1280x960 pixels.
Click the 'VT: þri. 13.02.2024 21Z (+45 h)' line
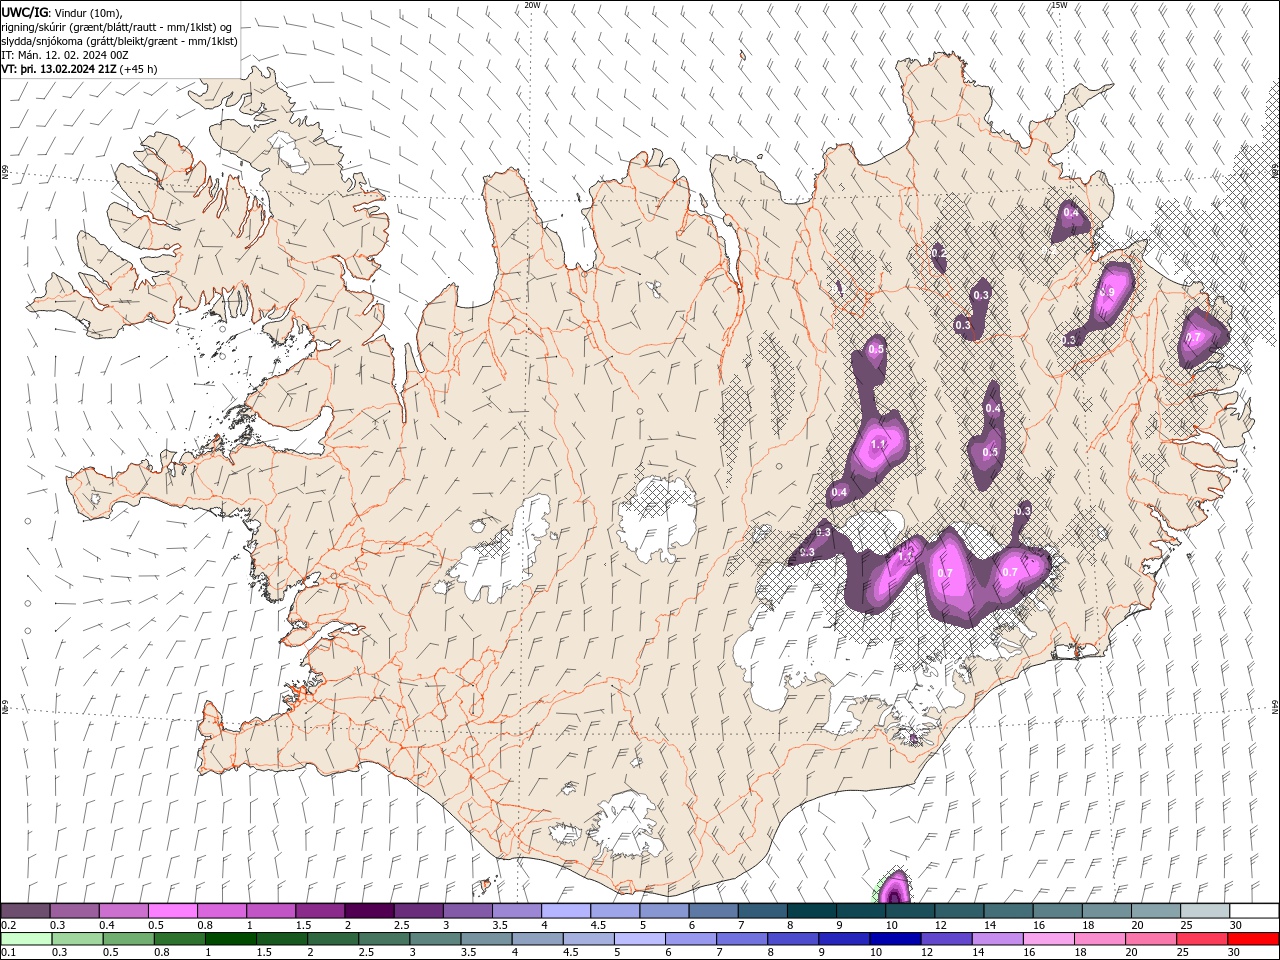80,69
